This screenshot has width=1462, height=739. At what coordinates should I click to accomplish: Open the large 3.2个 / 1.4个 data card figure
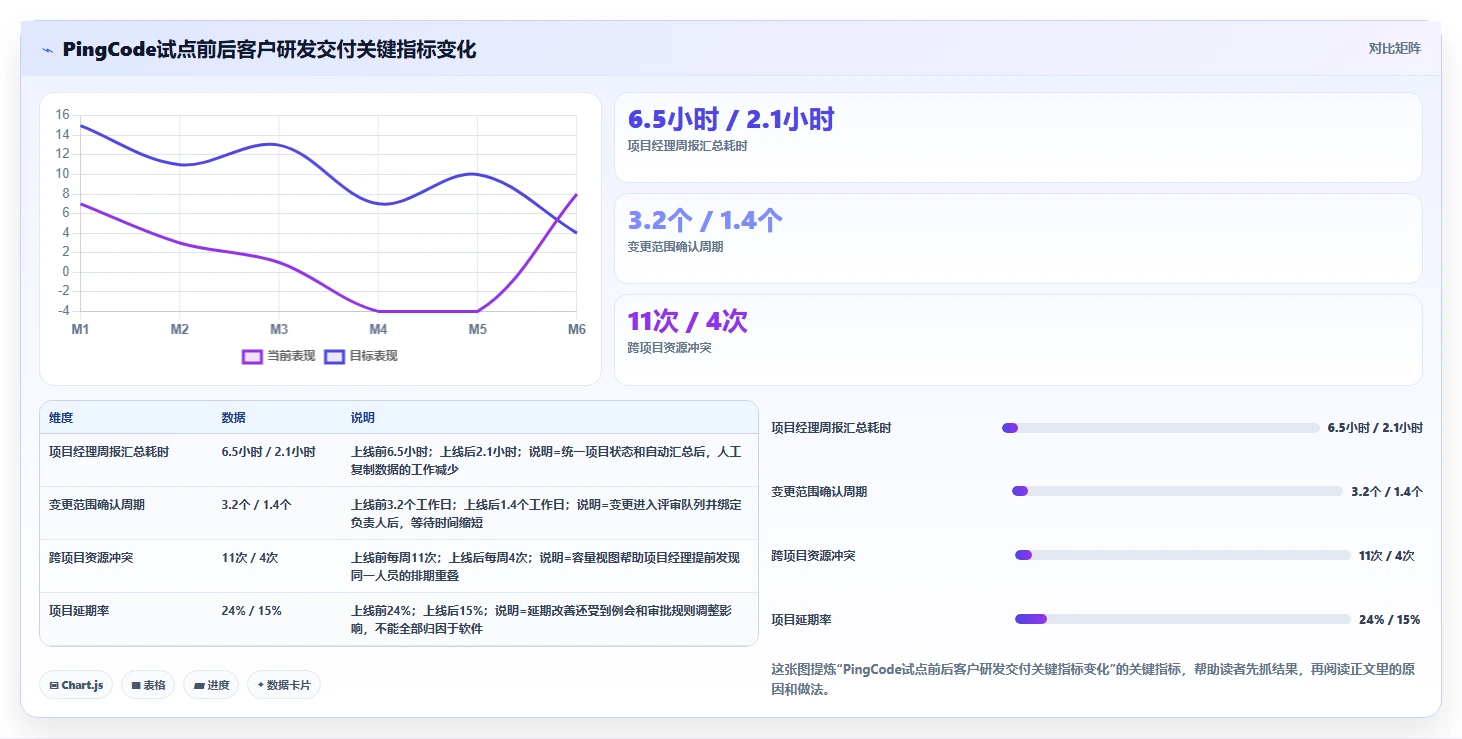[x=705, y=221]
